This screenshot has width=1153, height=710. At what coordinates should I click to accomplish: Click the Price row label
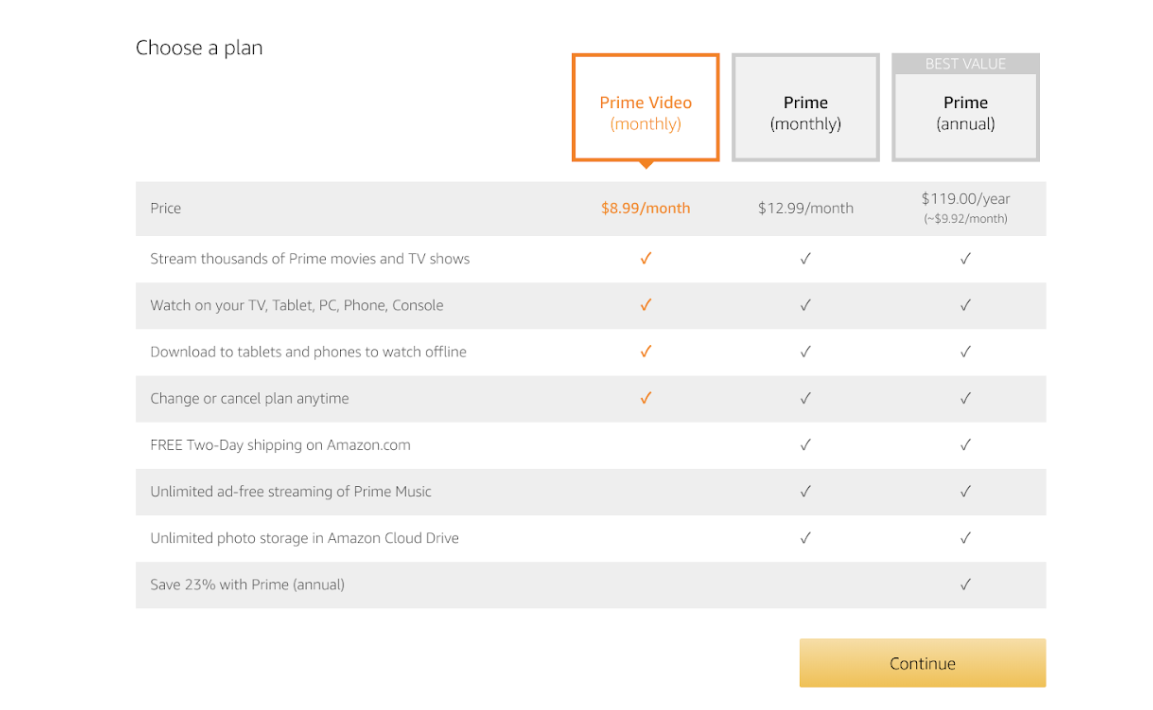[165, 208]
